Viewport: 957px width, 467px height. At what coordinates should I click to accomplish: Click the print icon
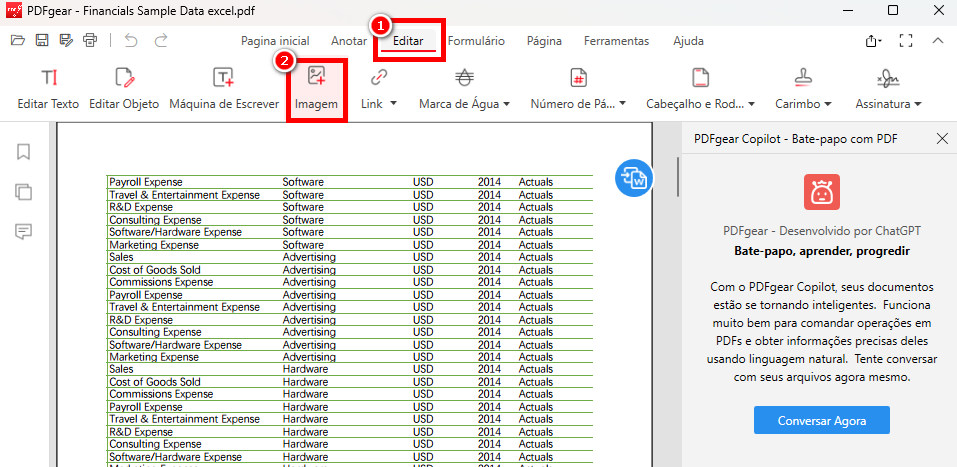pyautogui.click(x=90, y=41)
